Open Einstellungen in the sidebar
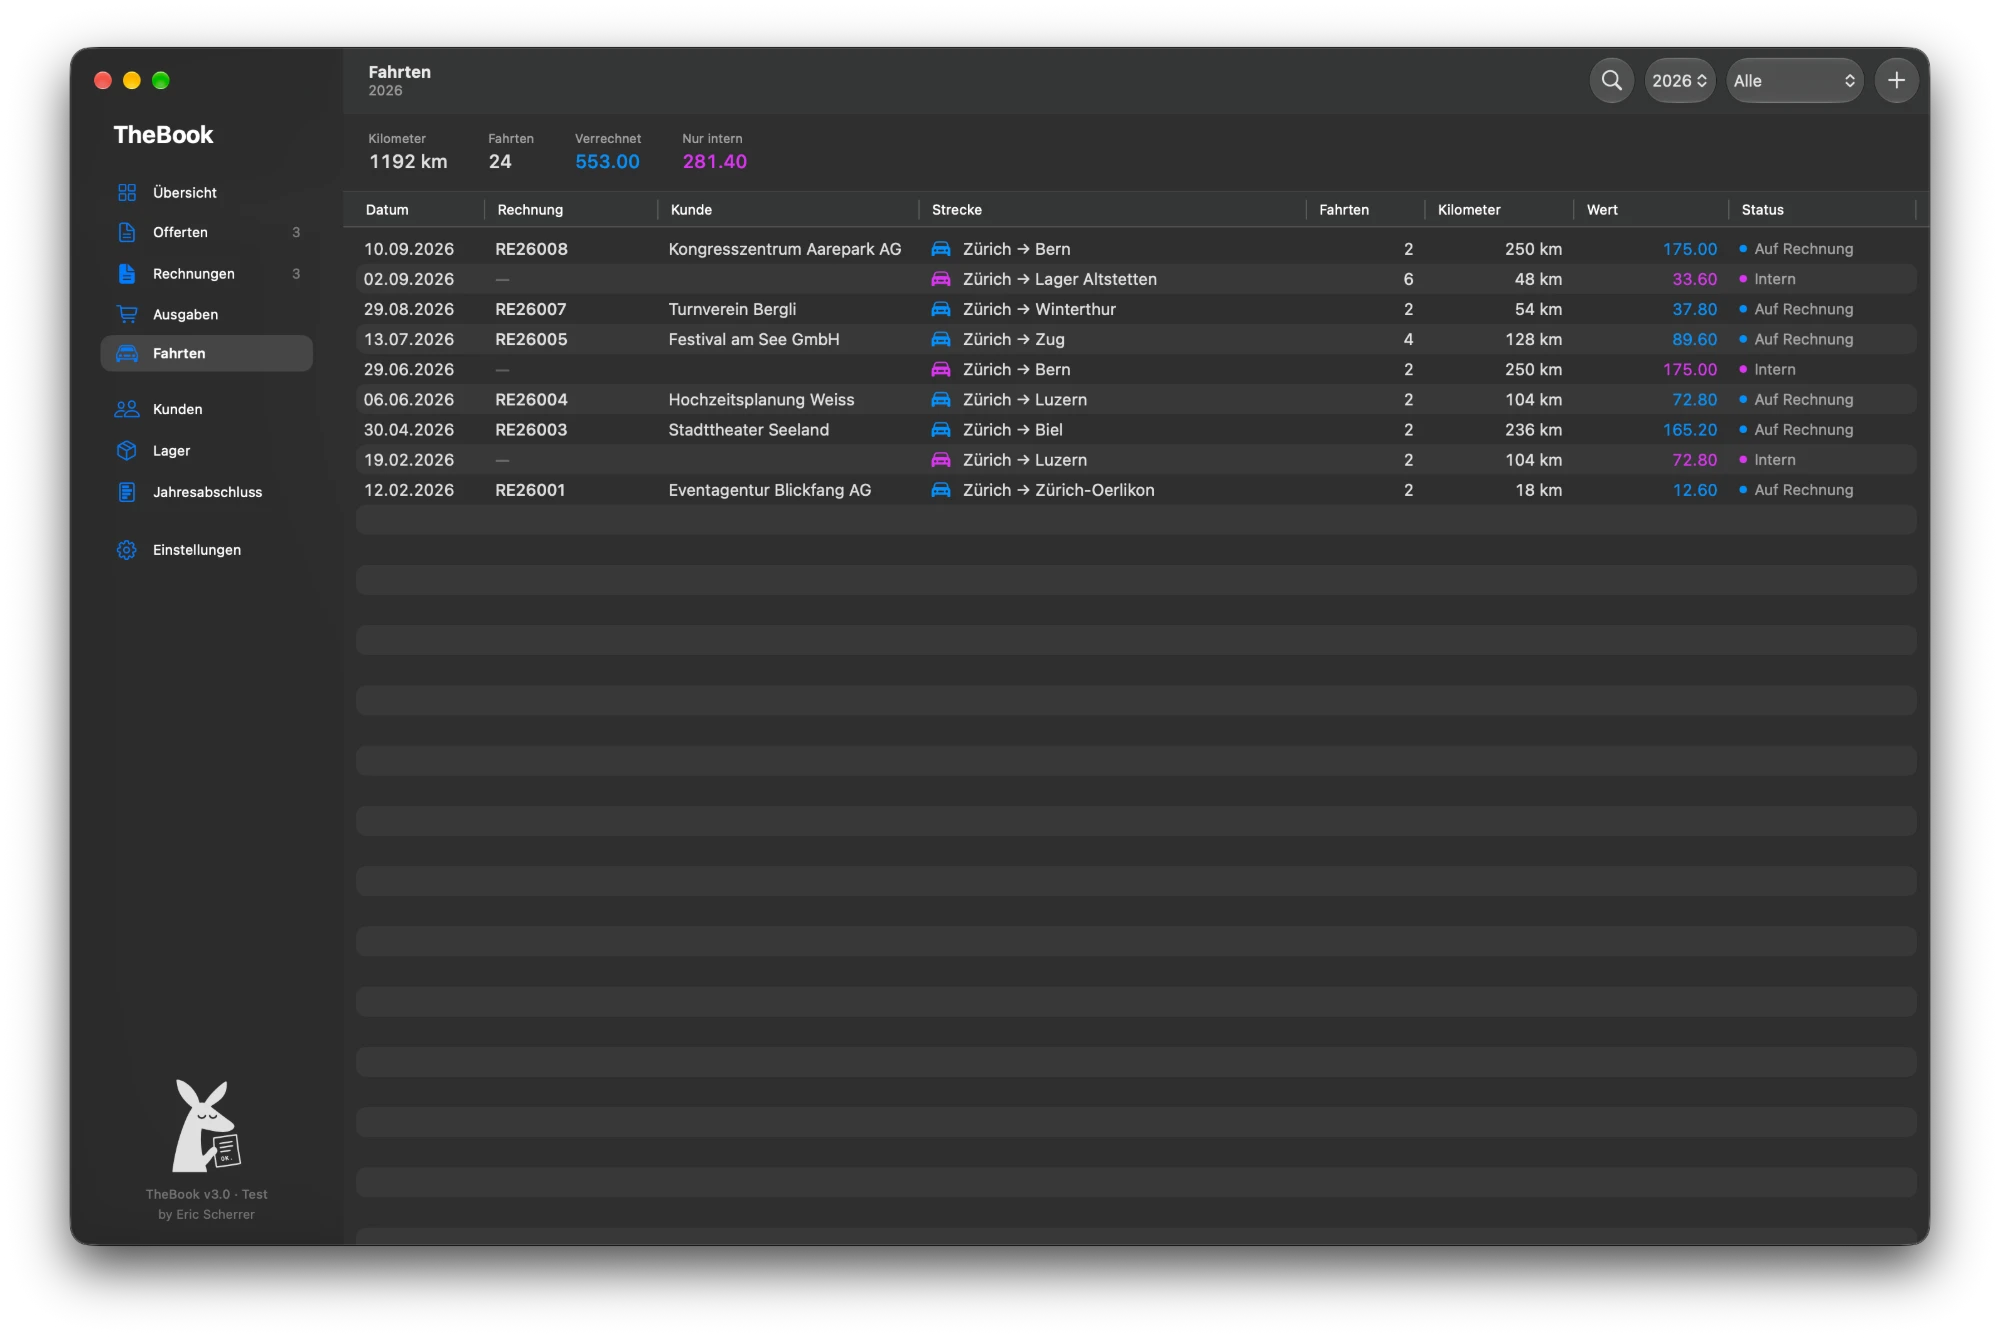 point(207,550)
